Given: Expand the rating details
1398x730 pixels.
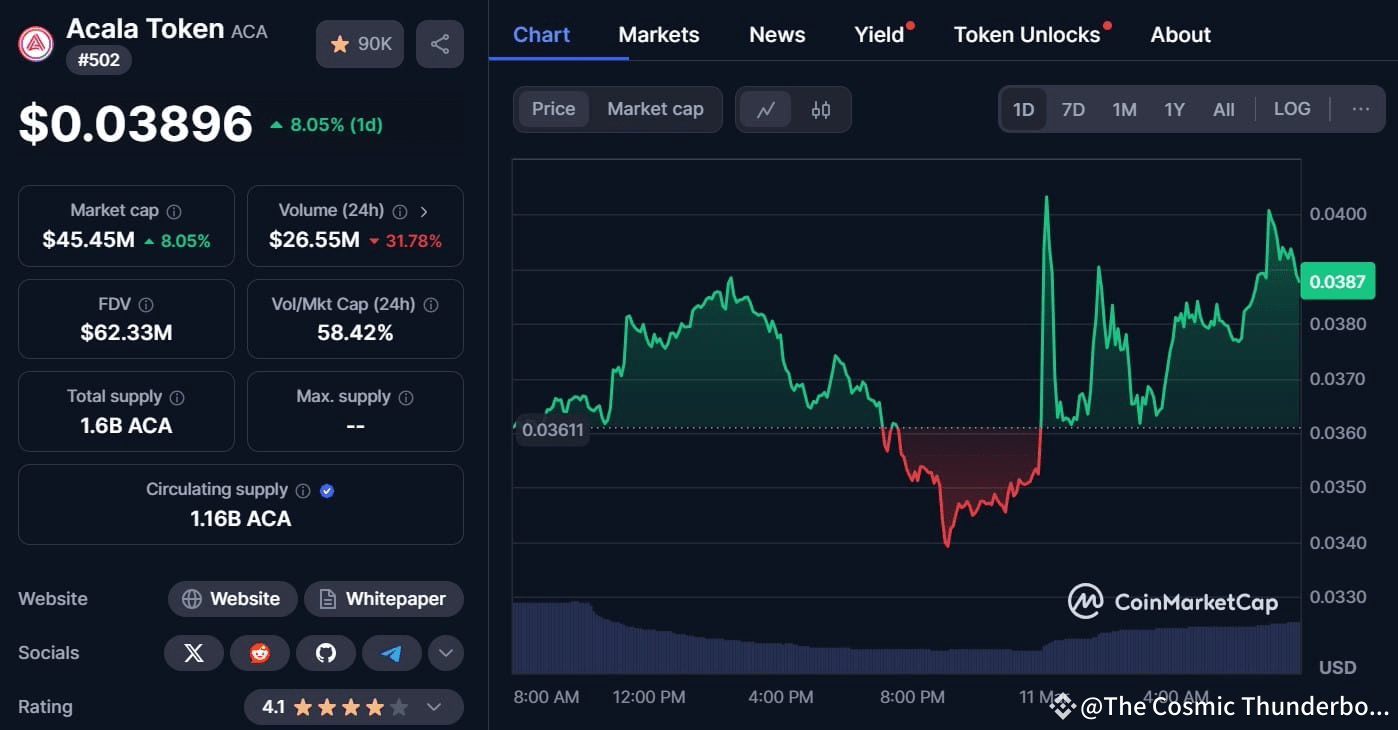Looking at the screenshot, I should (x=434, y=706).
